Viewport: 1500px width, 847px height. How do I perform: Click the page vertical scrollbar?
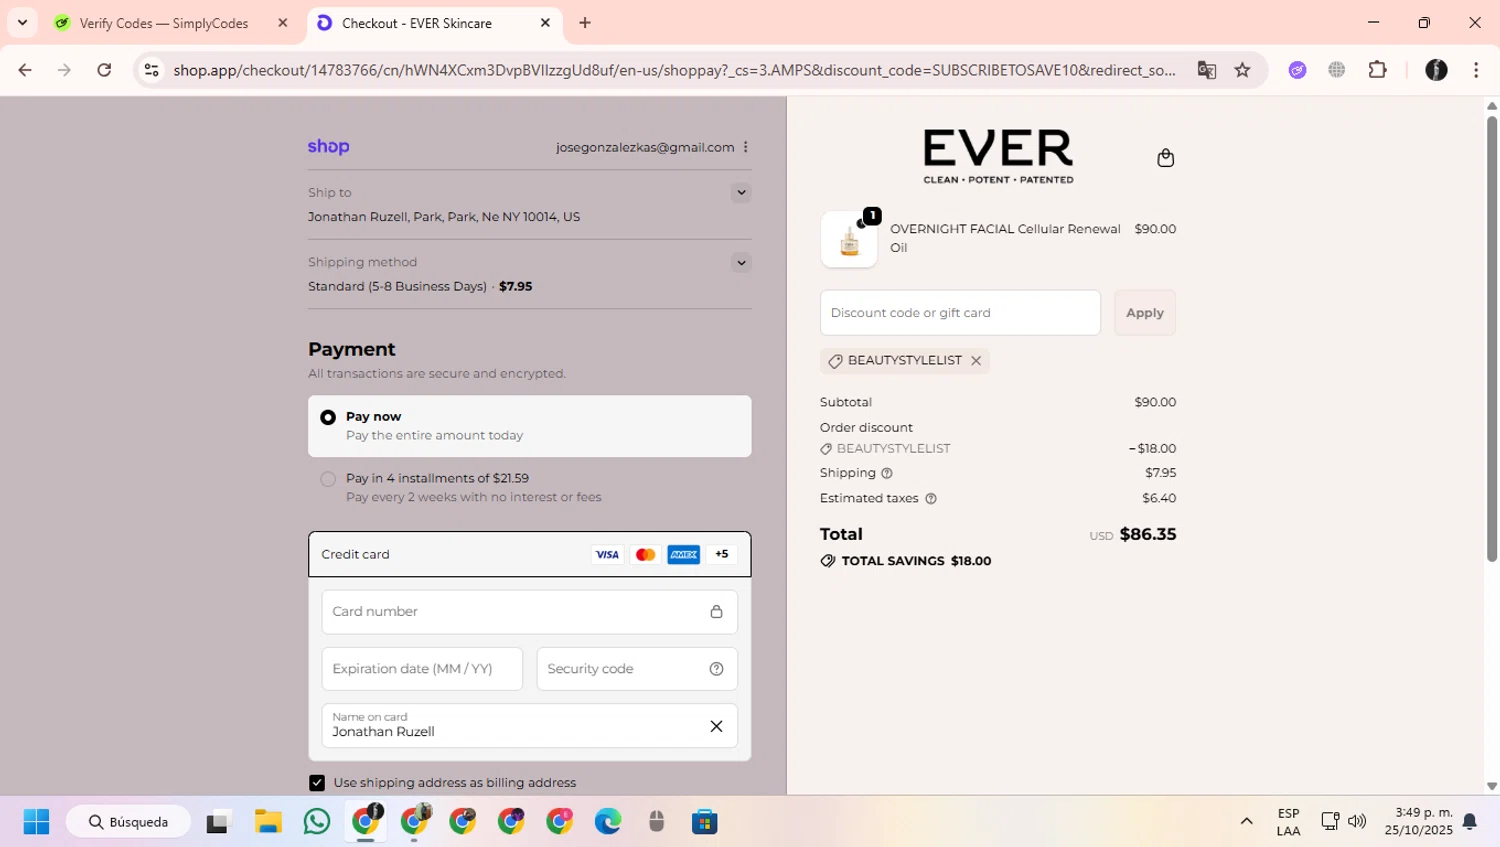[x=1492, y=340]
